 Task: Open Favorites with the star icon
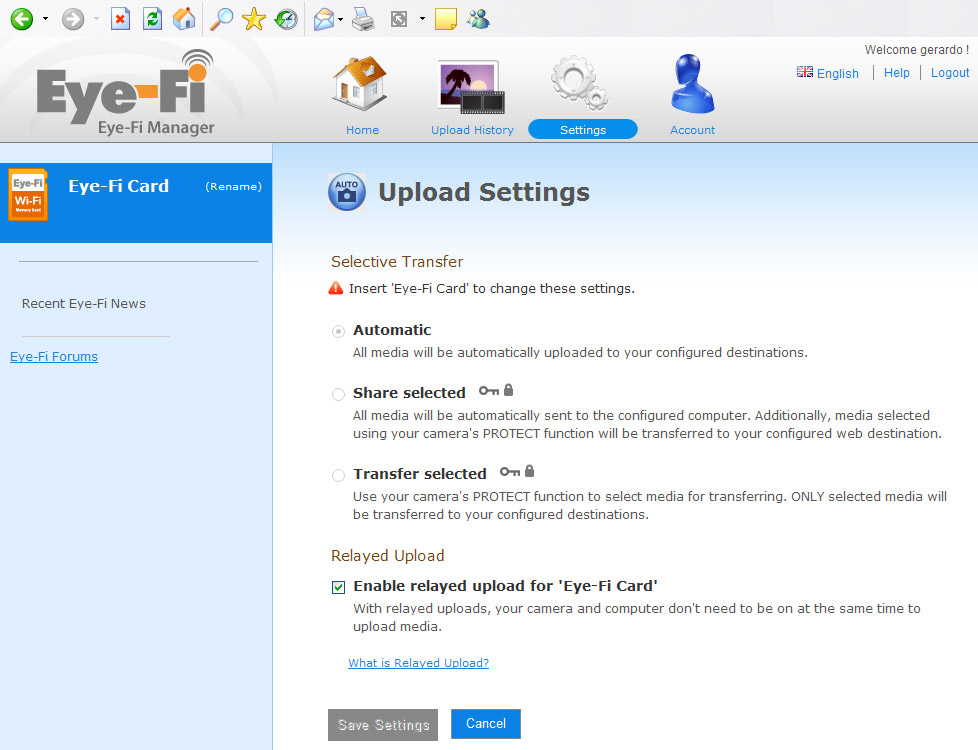coord(254,19)
